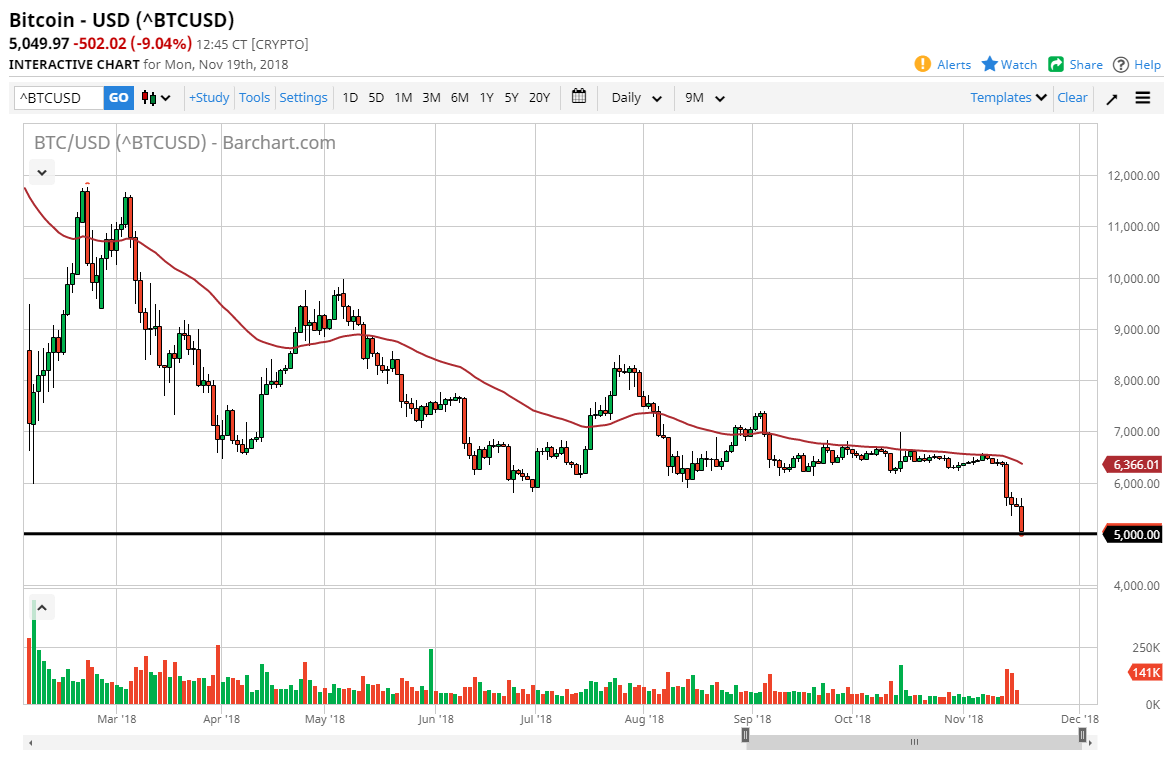Open the calendar date selector icon
The image size is (1170, 763).
click(578, 97)
